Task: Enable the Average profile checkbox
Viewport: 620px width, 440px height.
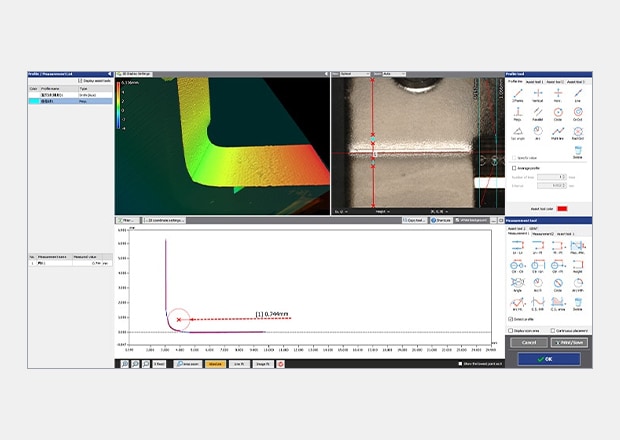Action: tap(514, 168)
